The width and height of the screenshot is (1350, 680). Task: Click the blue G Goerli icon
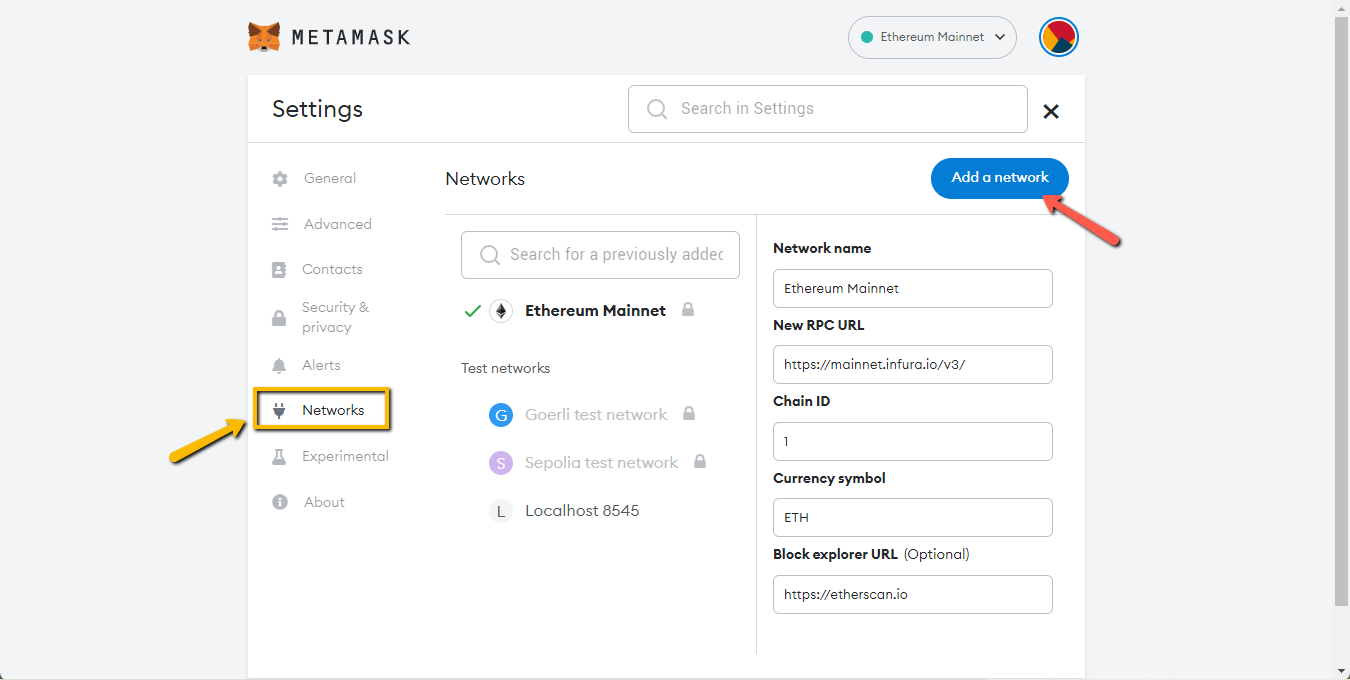(x=501, y=415)
